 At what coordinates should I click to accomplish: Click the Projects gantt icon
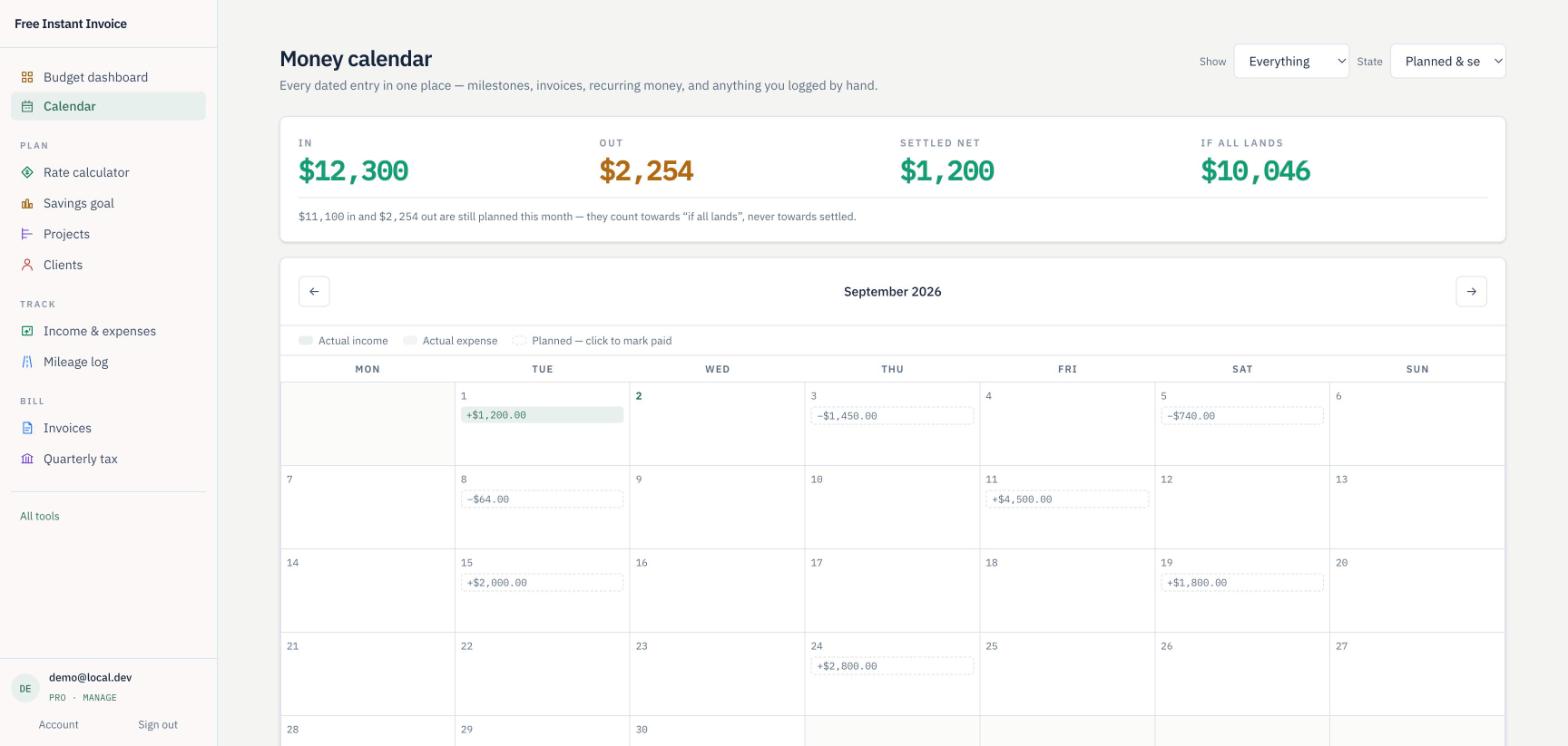click(x=27, y=234)
